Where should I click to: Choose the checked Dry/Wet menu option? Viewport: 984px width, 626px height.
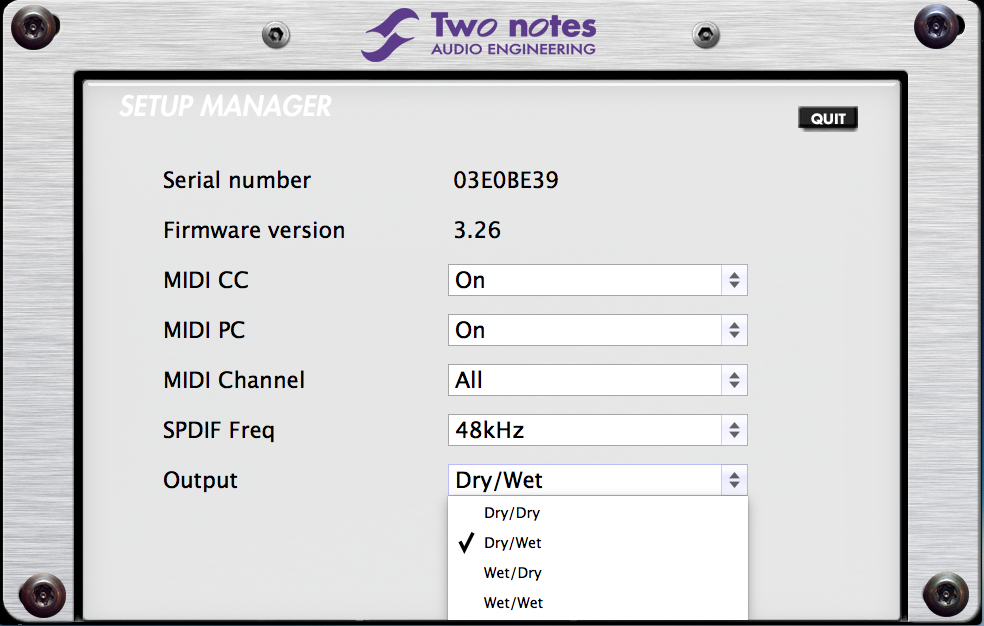tap(512, 543)
